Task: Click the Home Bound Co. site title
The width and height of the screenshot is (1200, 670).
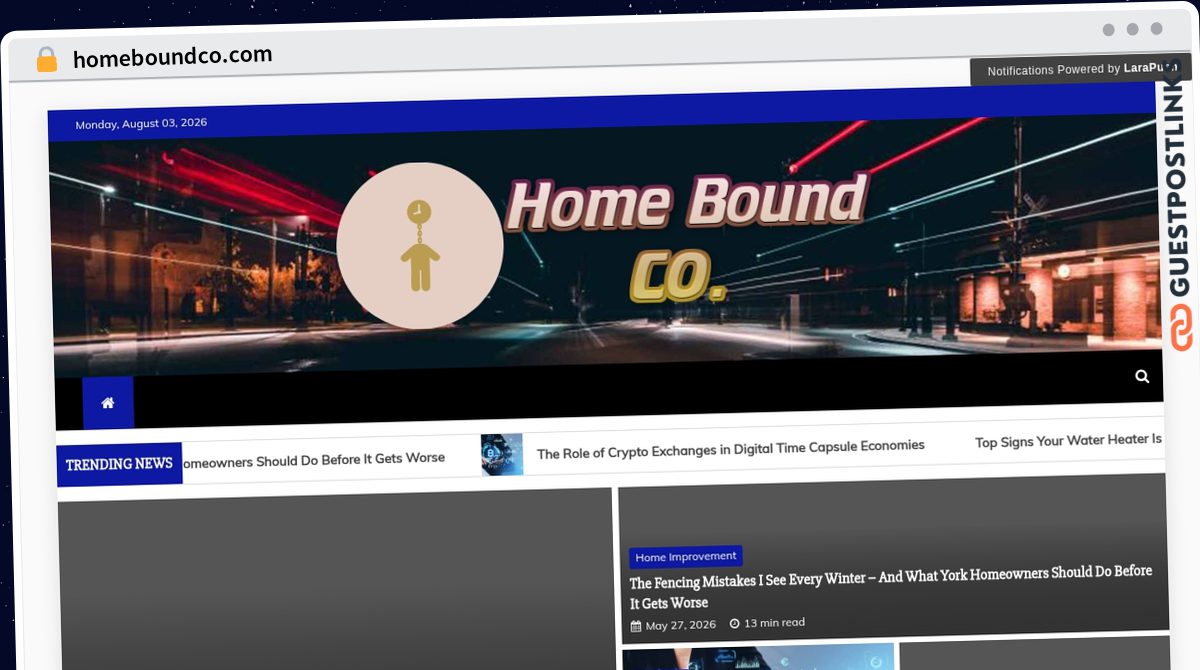Action: point(686,238)
